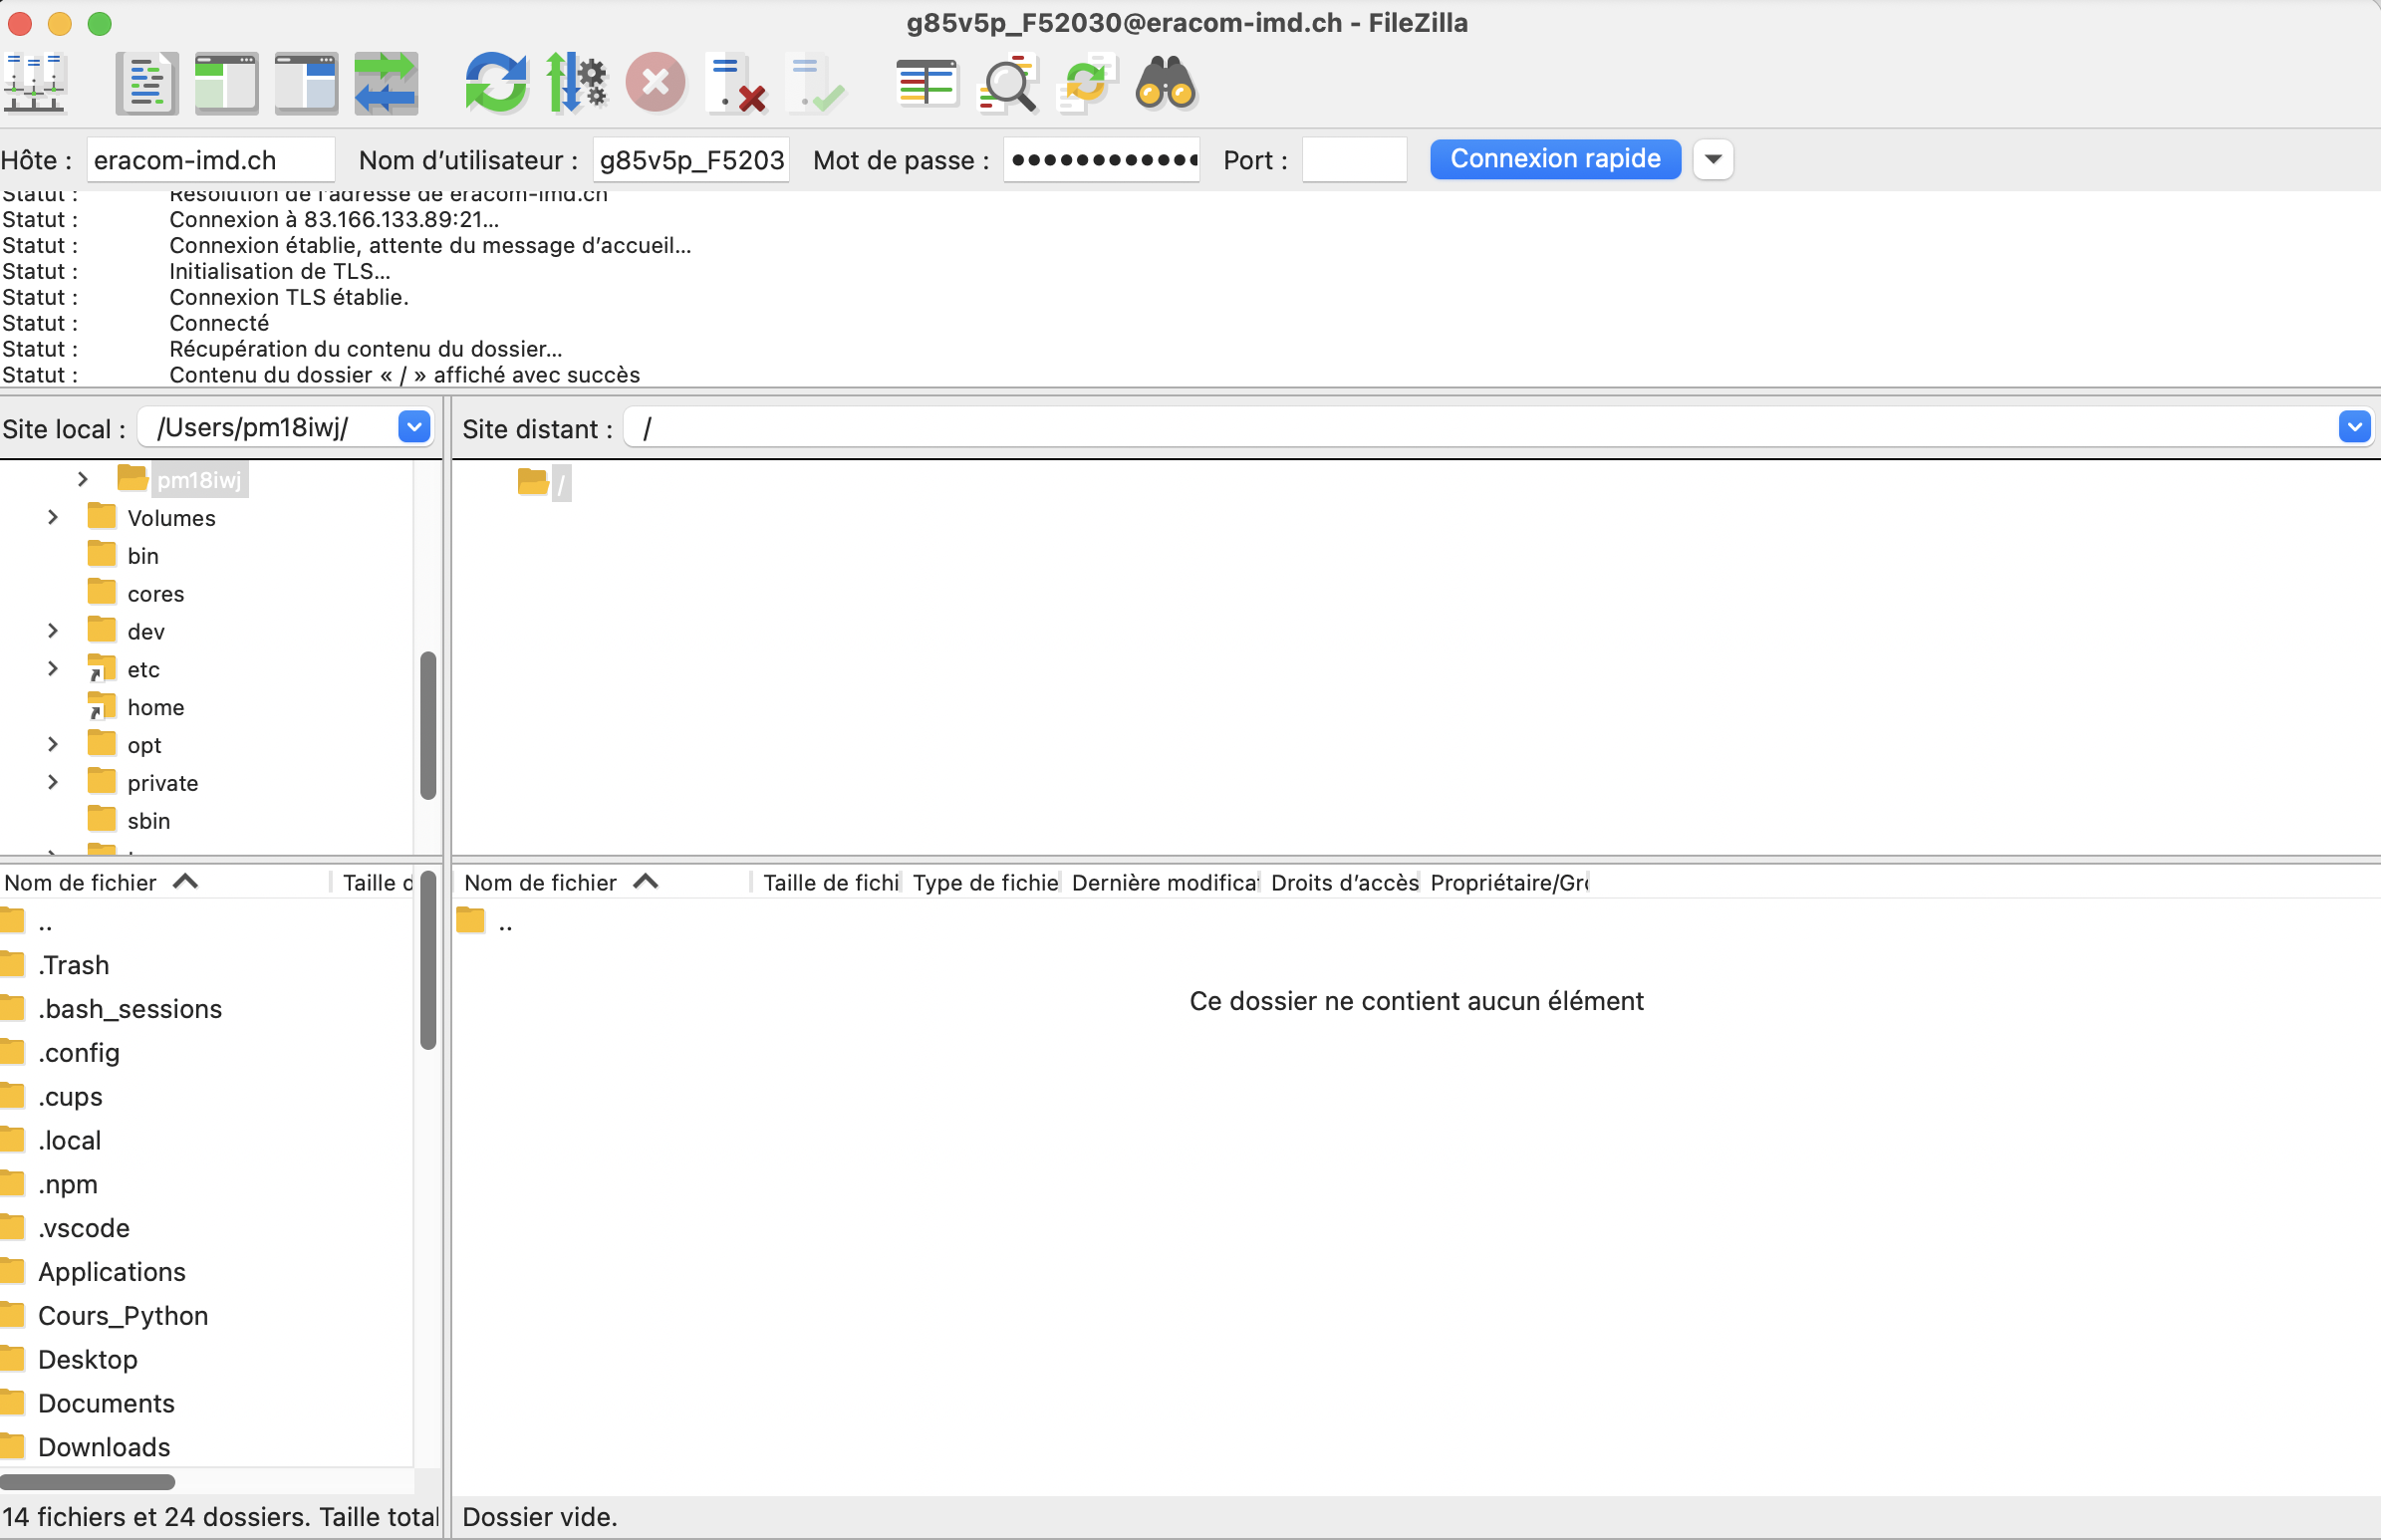2381x1540 pixels.
Task: Disconnect from the current server icon
Action: (x=736, y=83)
